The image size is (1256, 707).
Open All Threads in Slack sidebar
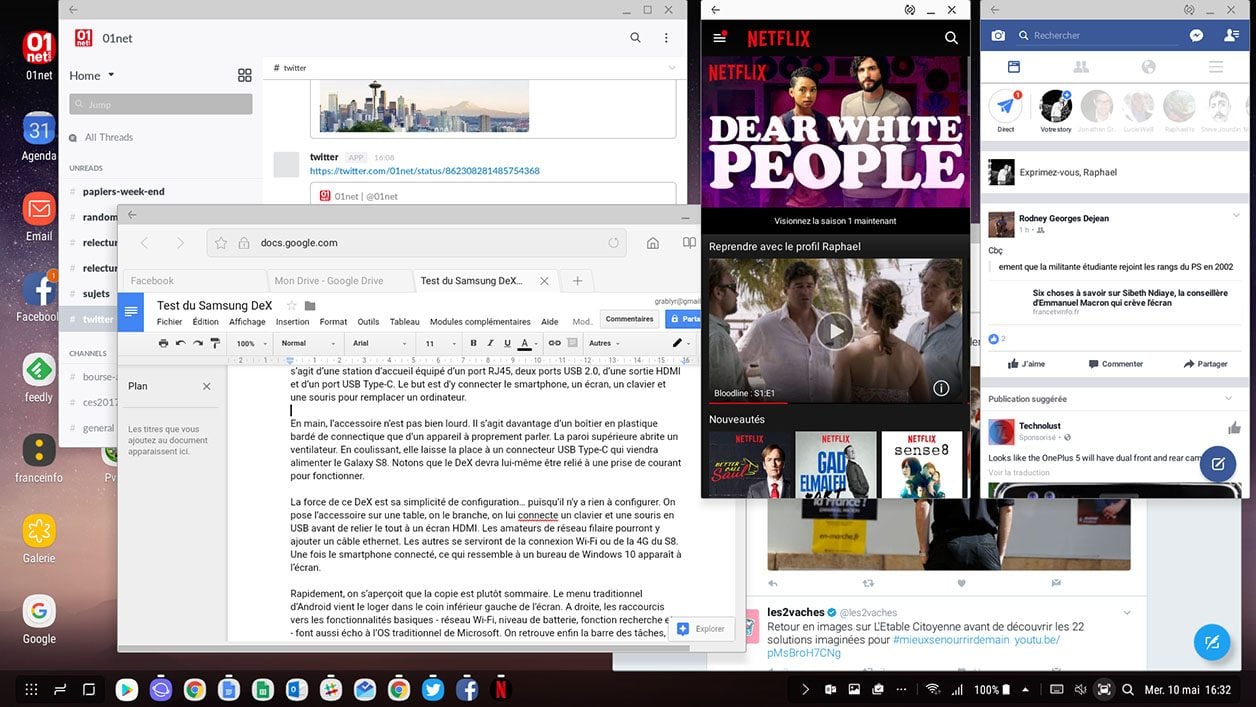pyautogui.click(x=109, y=137)
